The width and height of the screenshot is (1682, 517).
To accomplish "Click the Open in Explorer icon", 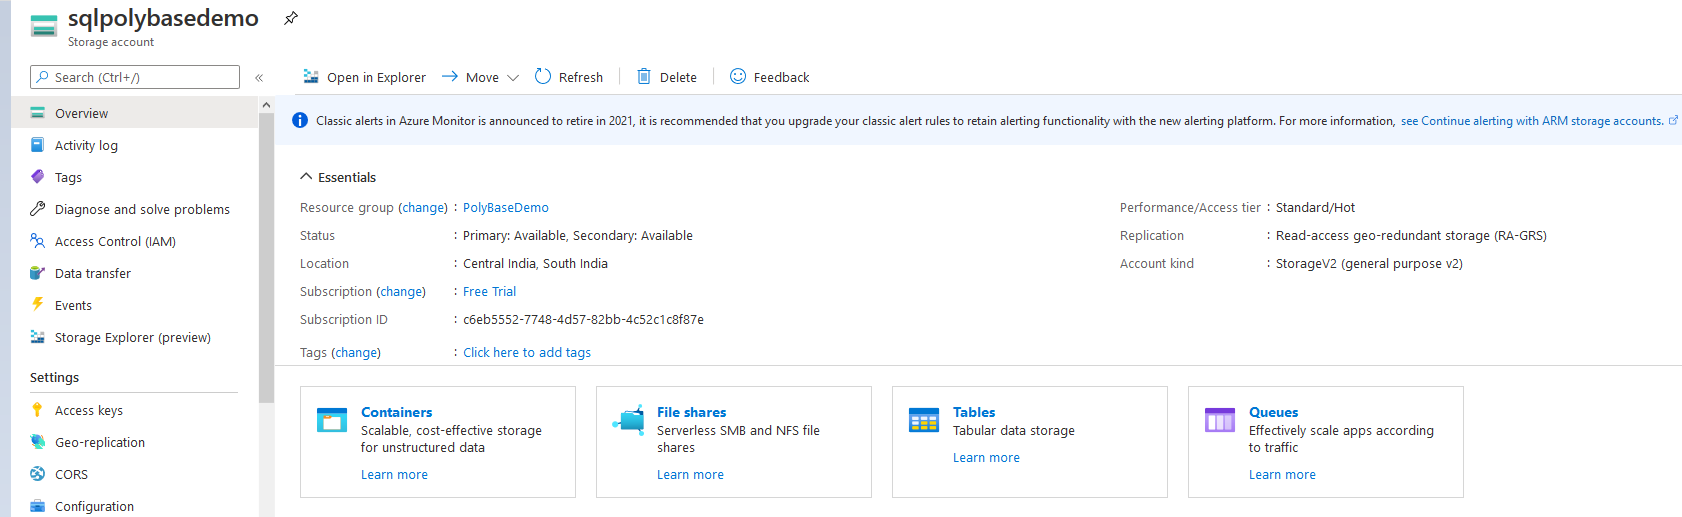I will point(311,77).
